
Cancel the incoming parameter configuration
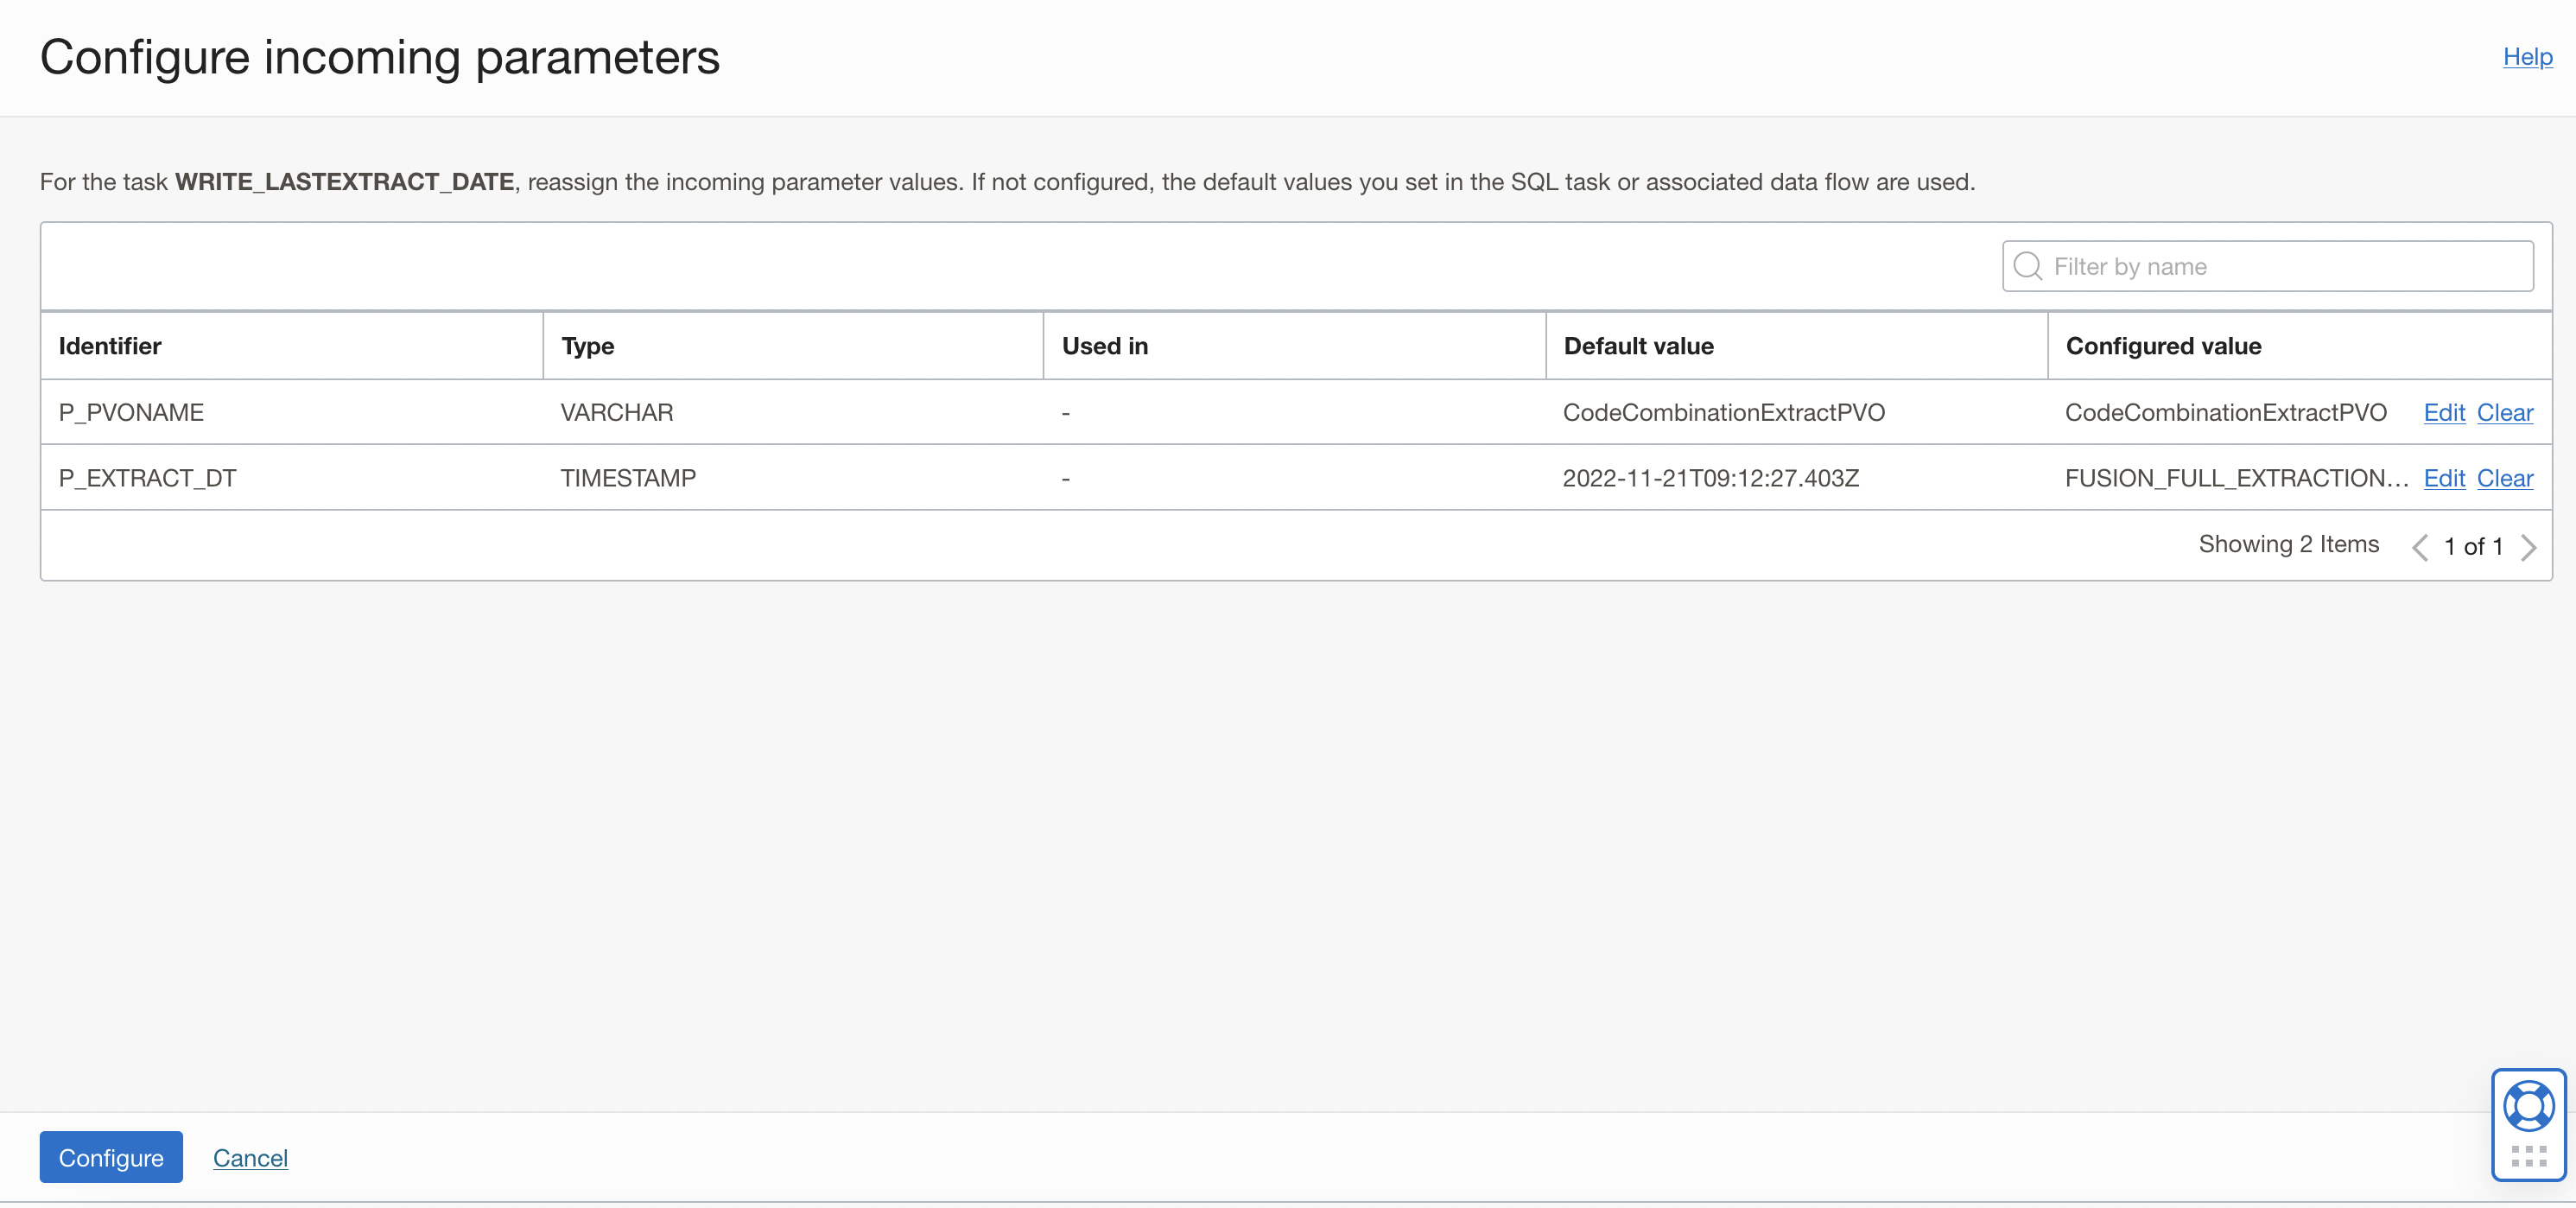(x=250, y=1157)
